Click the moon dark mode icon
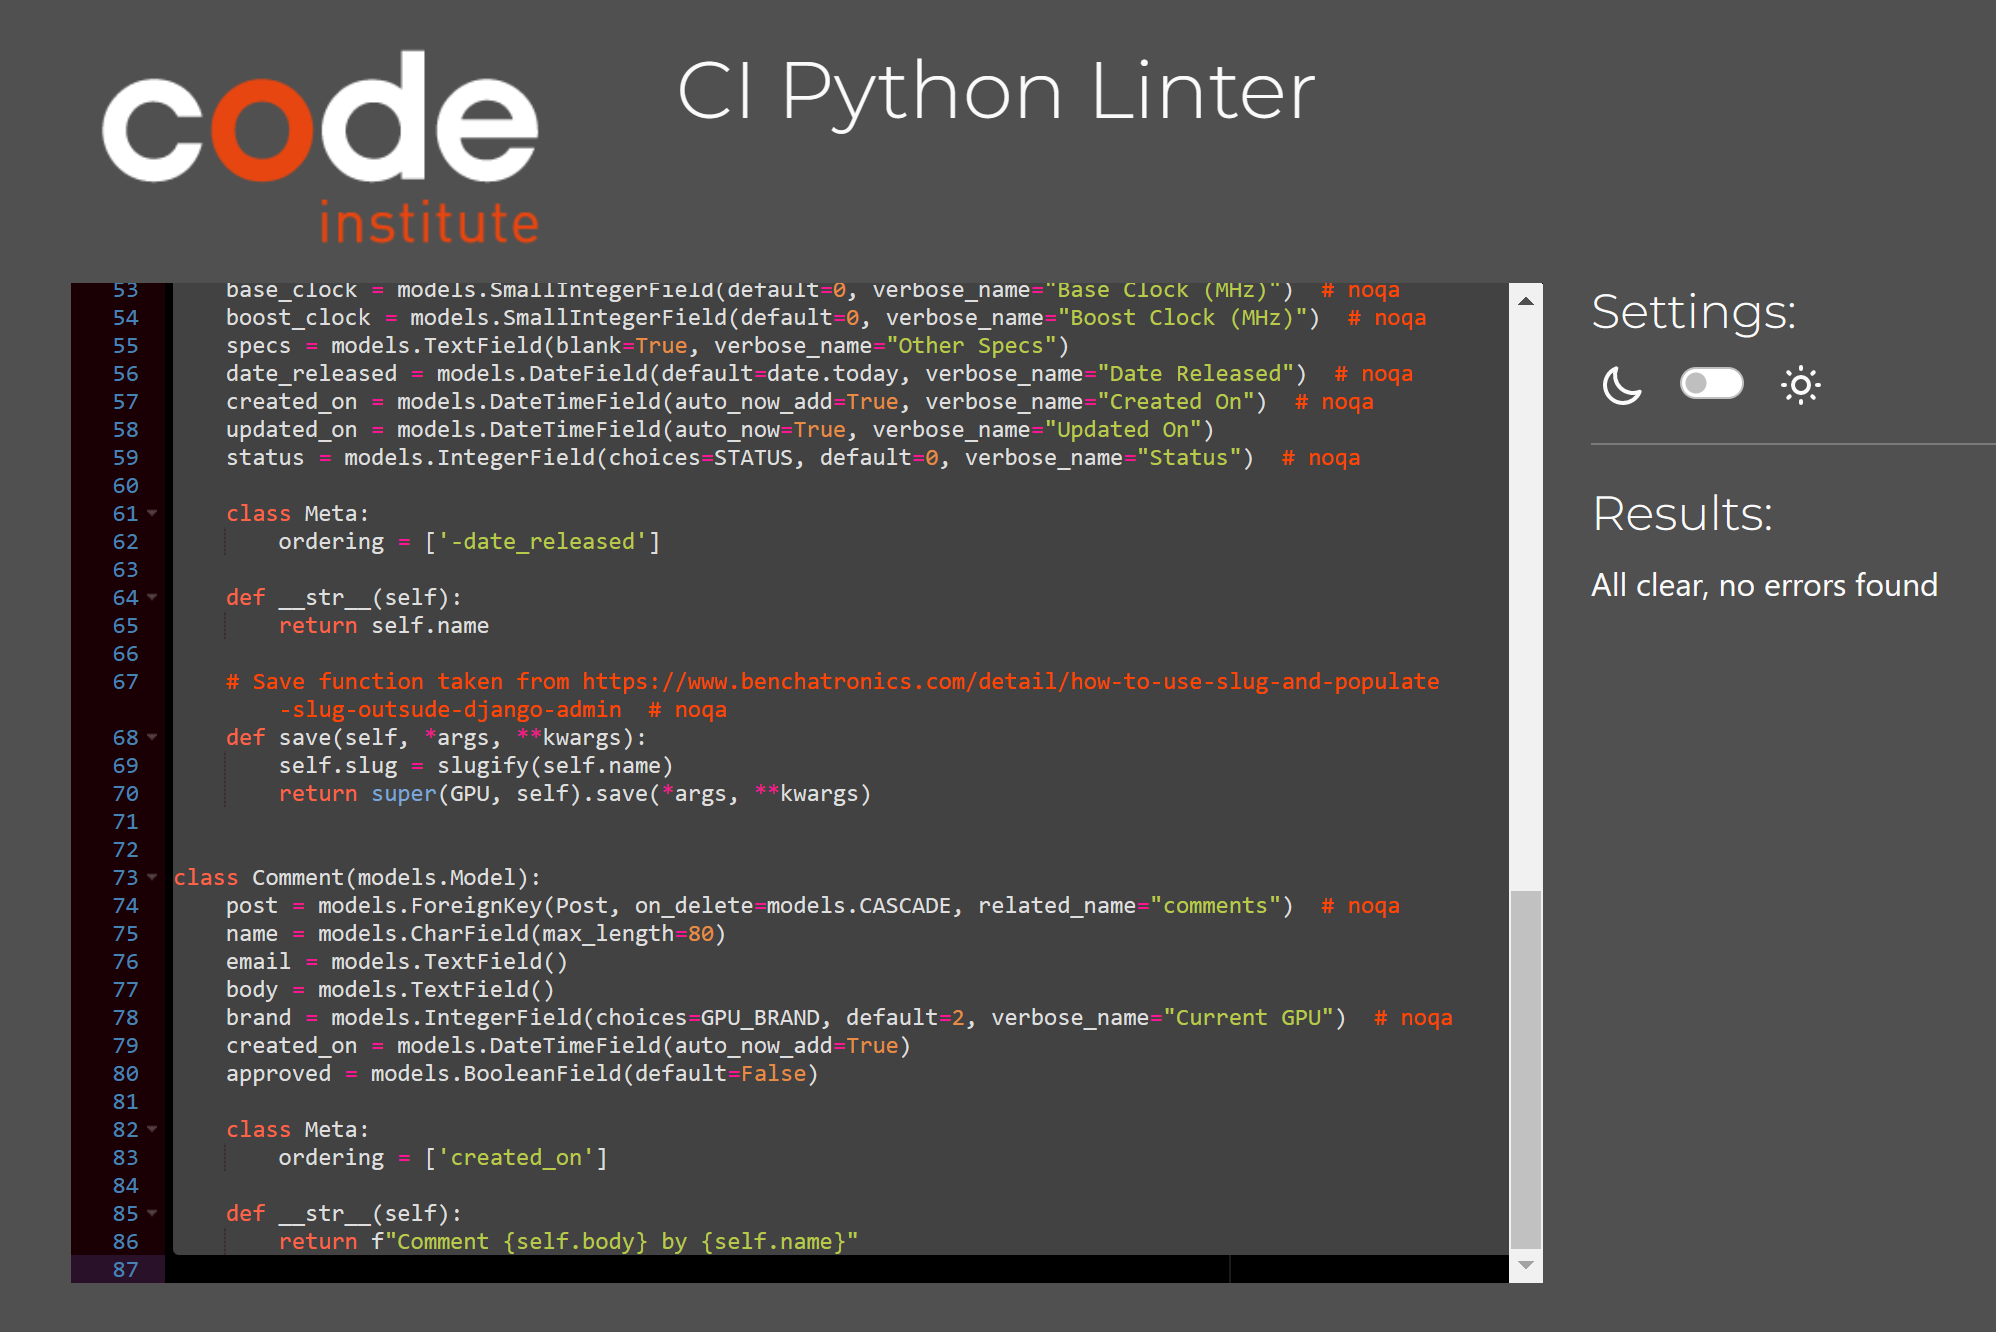 click(1621, 385)
